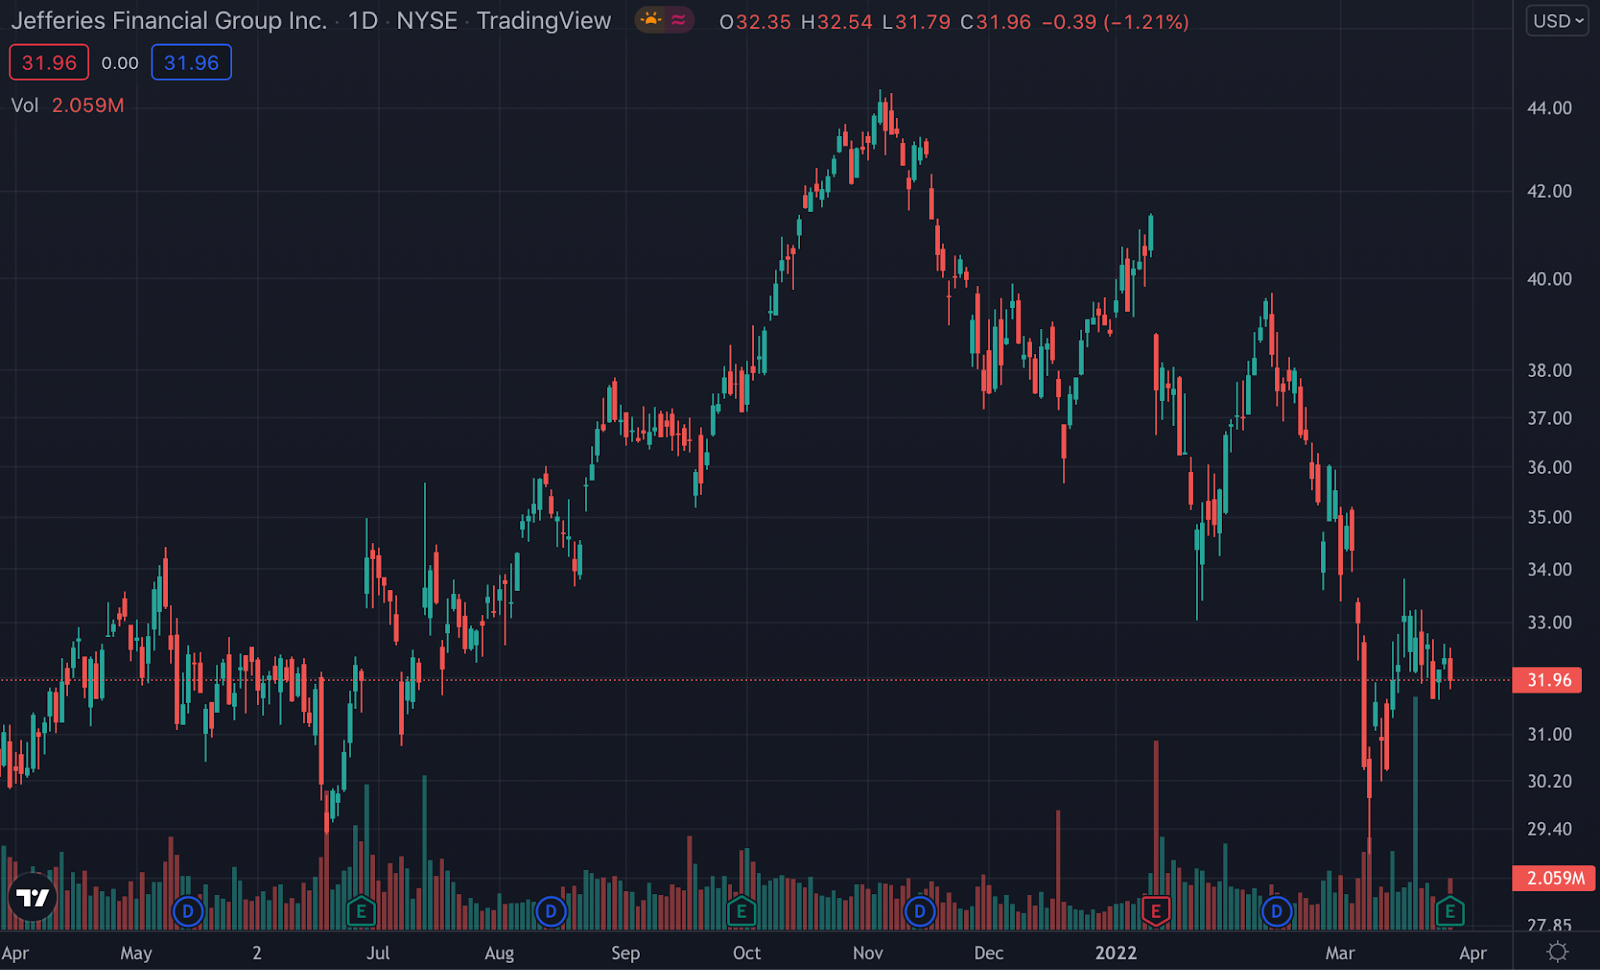This screenshot has width=1600, height=970.
Task: Click the TradingView source label
Action: coord(544,21)
